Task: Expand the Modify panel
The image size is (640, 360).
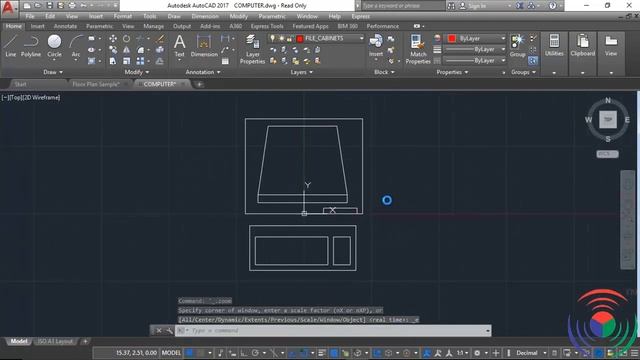Action: pos(137,72)
